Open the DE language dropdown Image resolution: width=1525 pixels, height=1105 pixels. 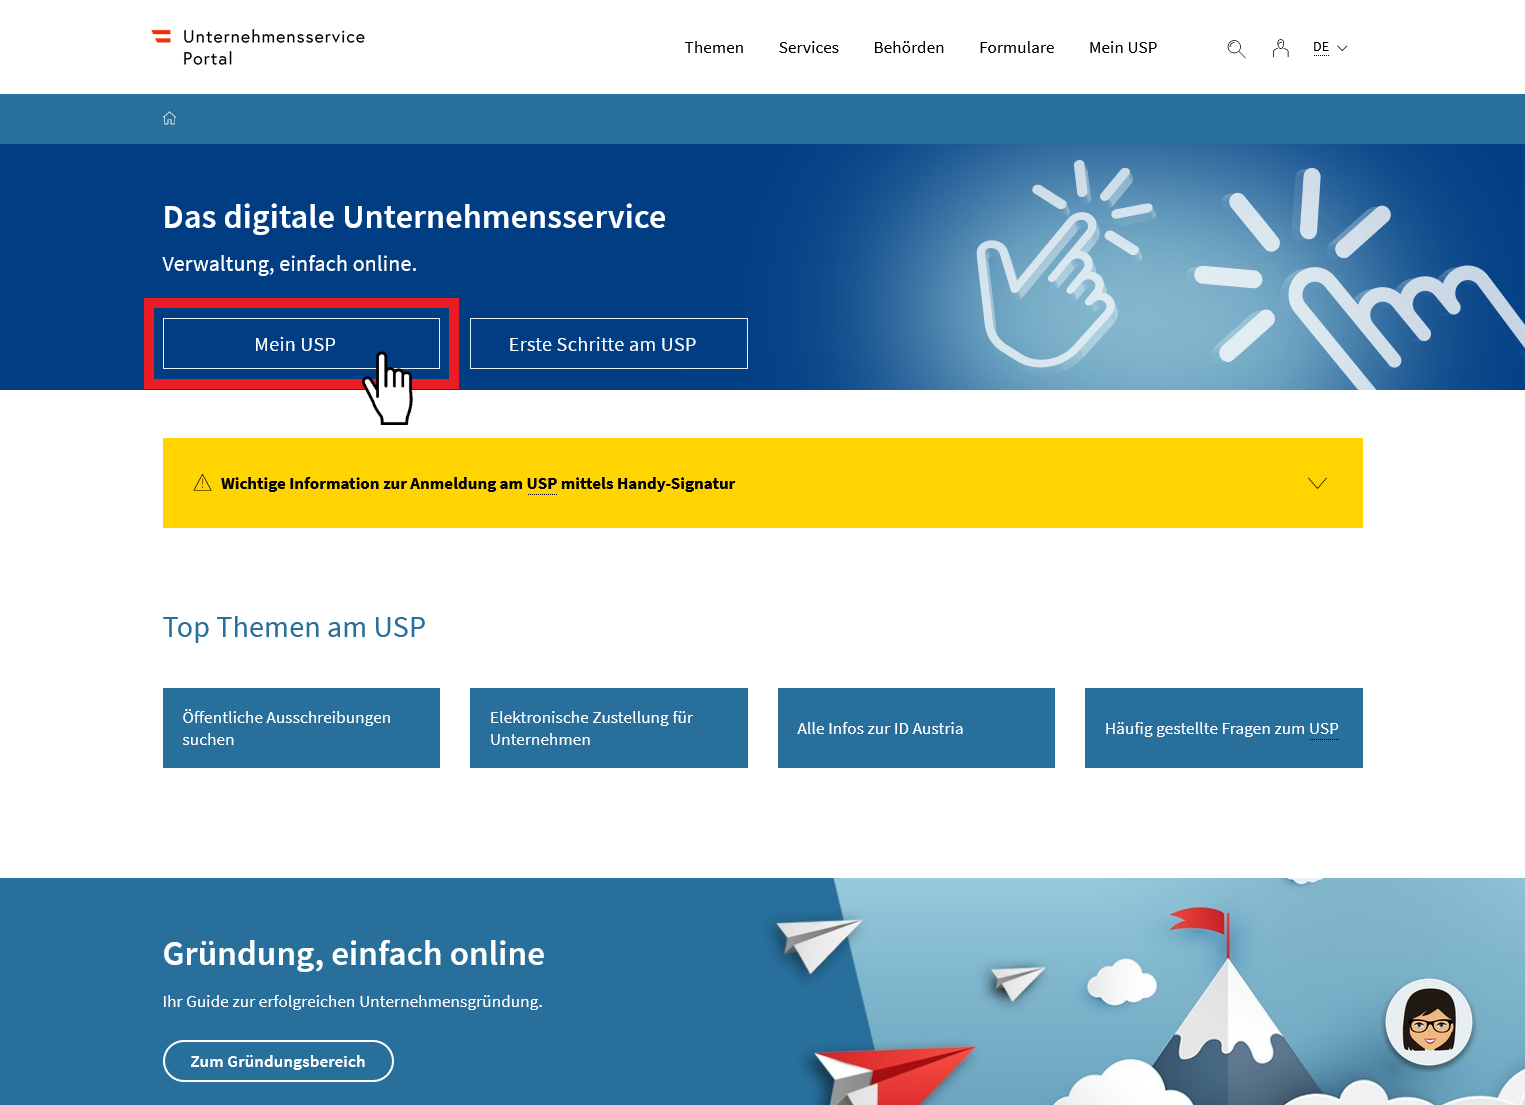point(1330,48)
